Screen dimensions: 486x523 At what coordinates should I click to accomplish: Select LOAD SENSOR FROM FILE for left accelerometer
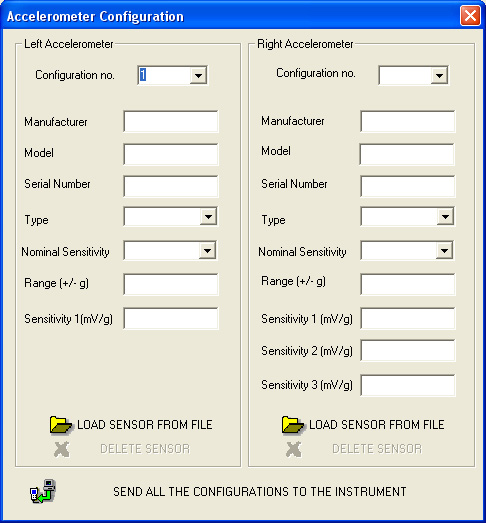(145, 425)
